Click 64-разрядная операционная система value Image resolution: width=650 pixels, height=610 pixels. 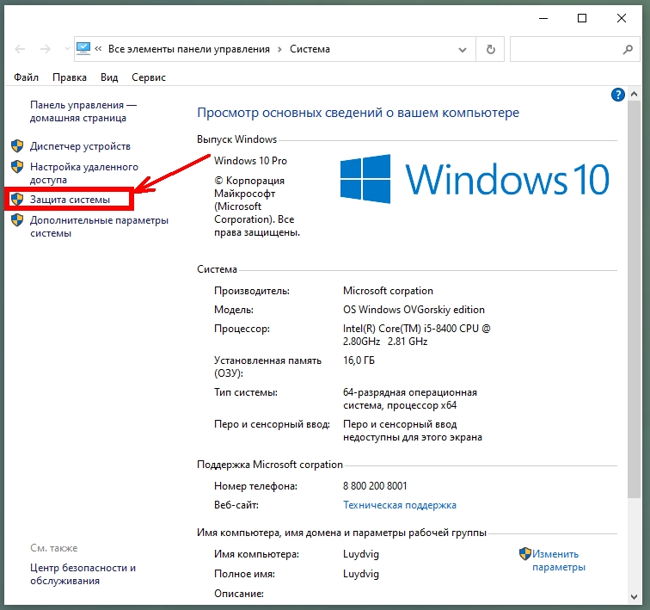tap(410, 399)
